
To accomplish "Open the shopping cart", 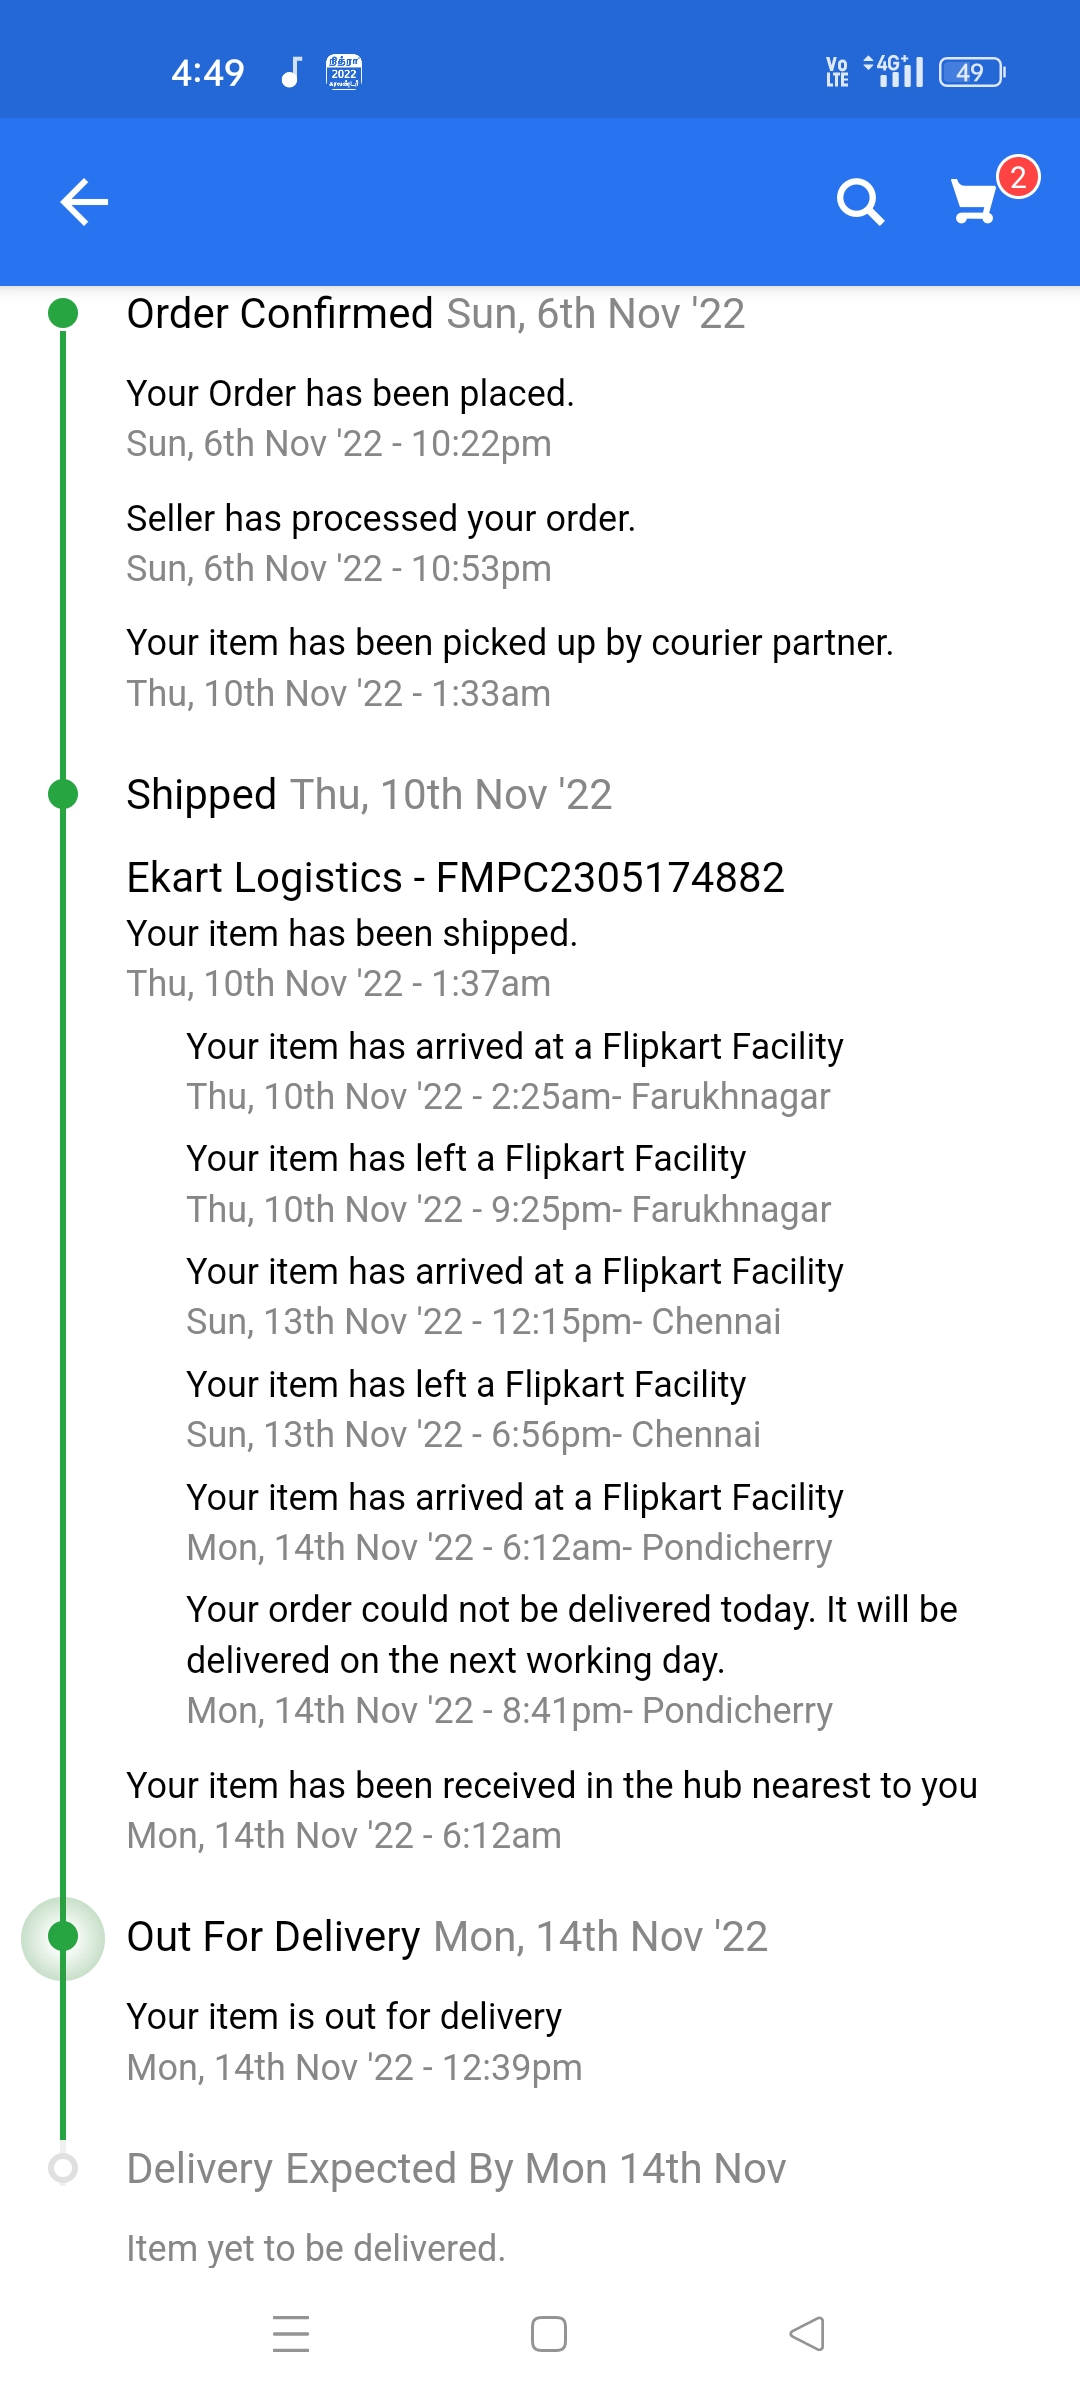I will [973, 203].
